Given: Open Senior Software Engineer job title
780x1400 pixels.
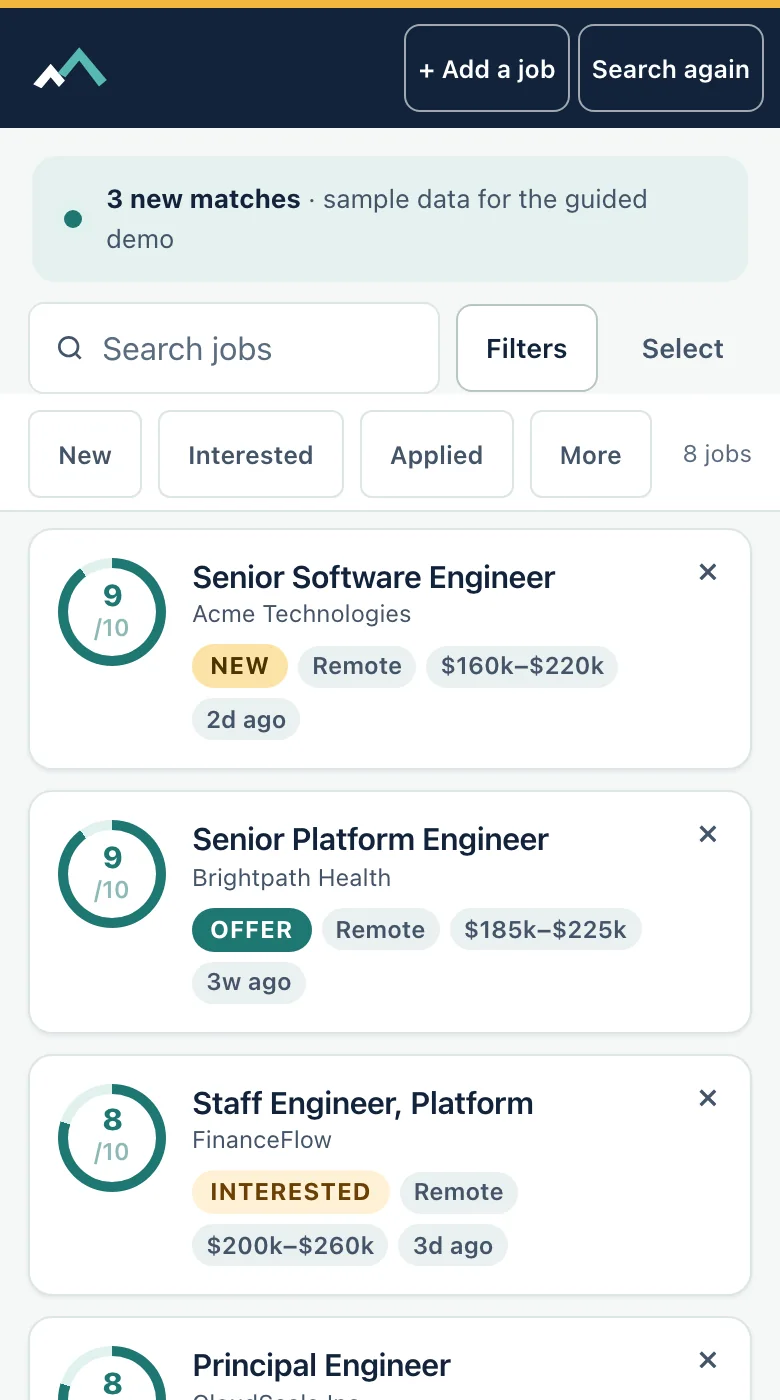Looking at the screenshot, I should click(373, 577).
